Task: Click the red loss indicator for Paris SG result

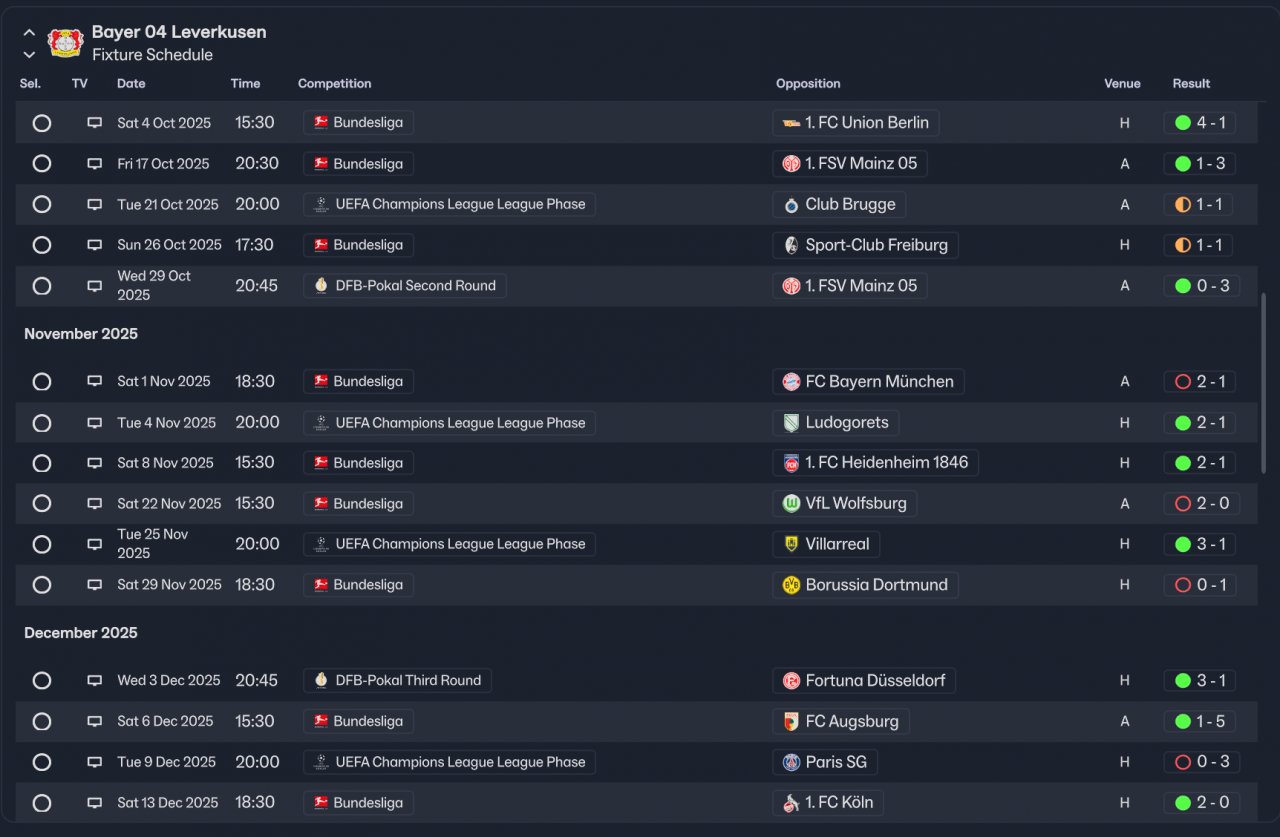Action: click(x=1183, y=762)
